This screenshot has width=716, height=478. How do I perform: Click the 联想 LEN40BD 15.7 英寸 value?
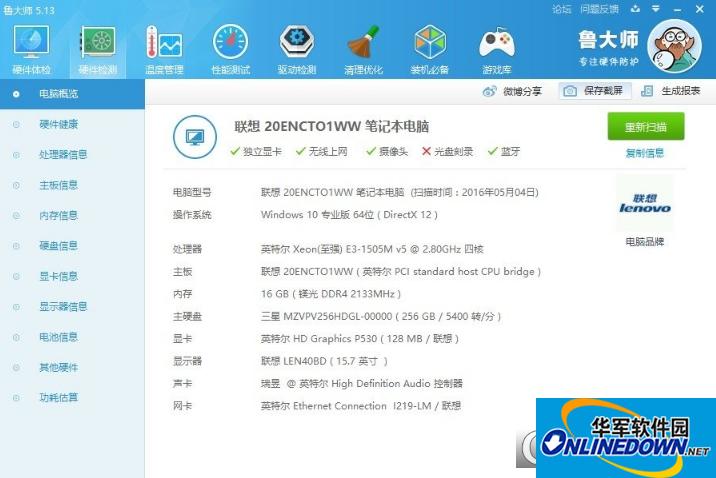324,361
